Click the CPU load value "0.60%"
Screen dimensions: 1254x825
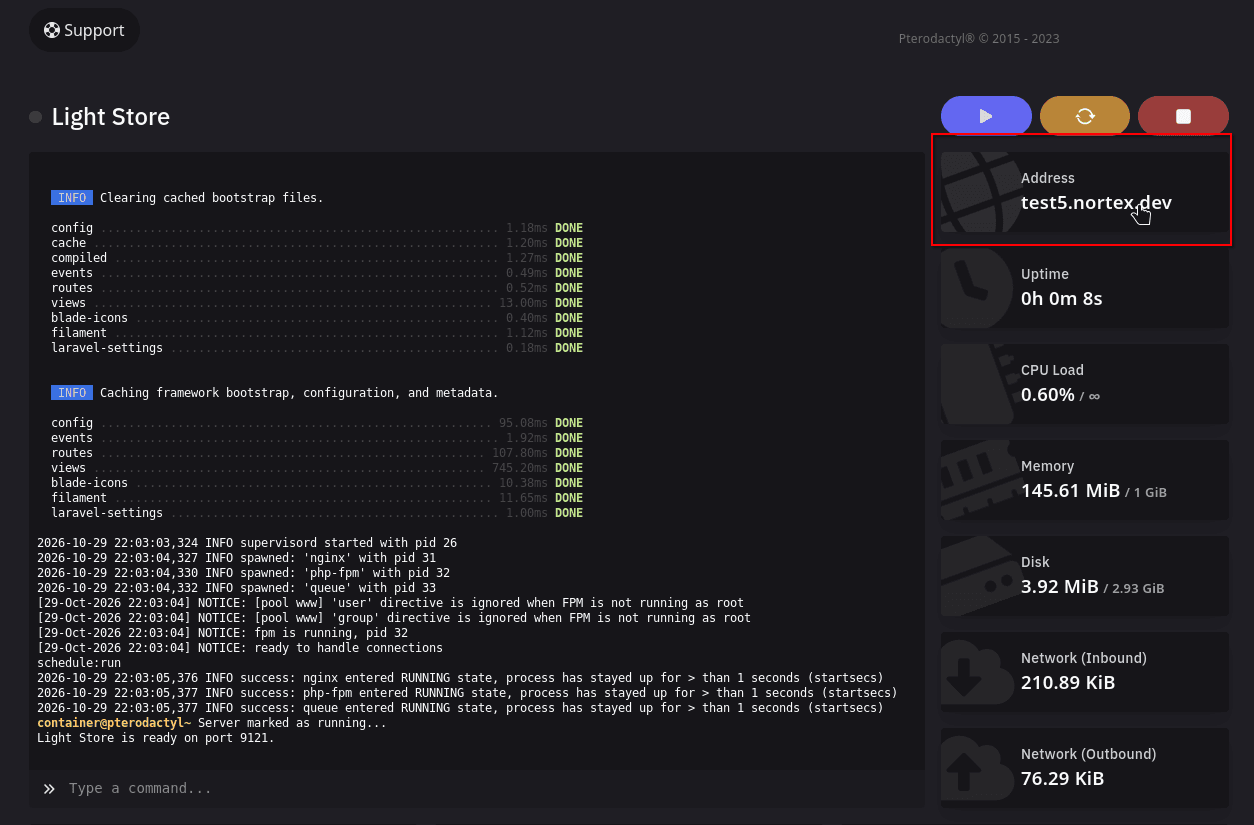(x=1048, y=395)
